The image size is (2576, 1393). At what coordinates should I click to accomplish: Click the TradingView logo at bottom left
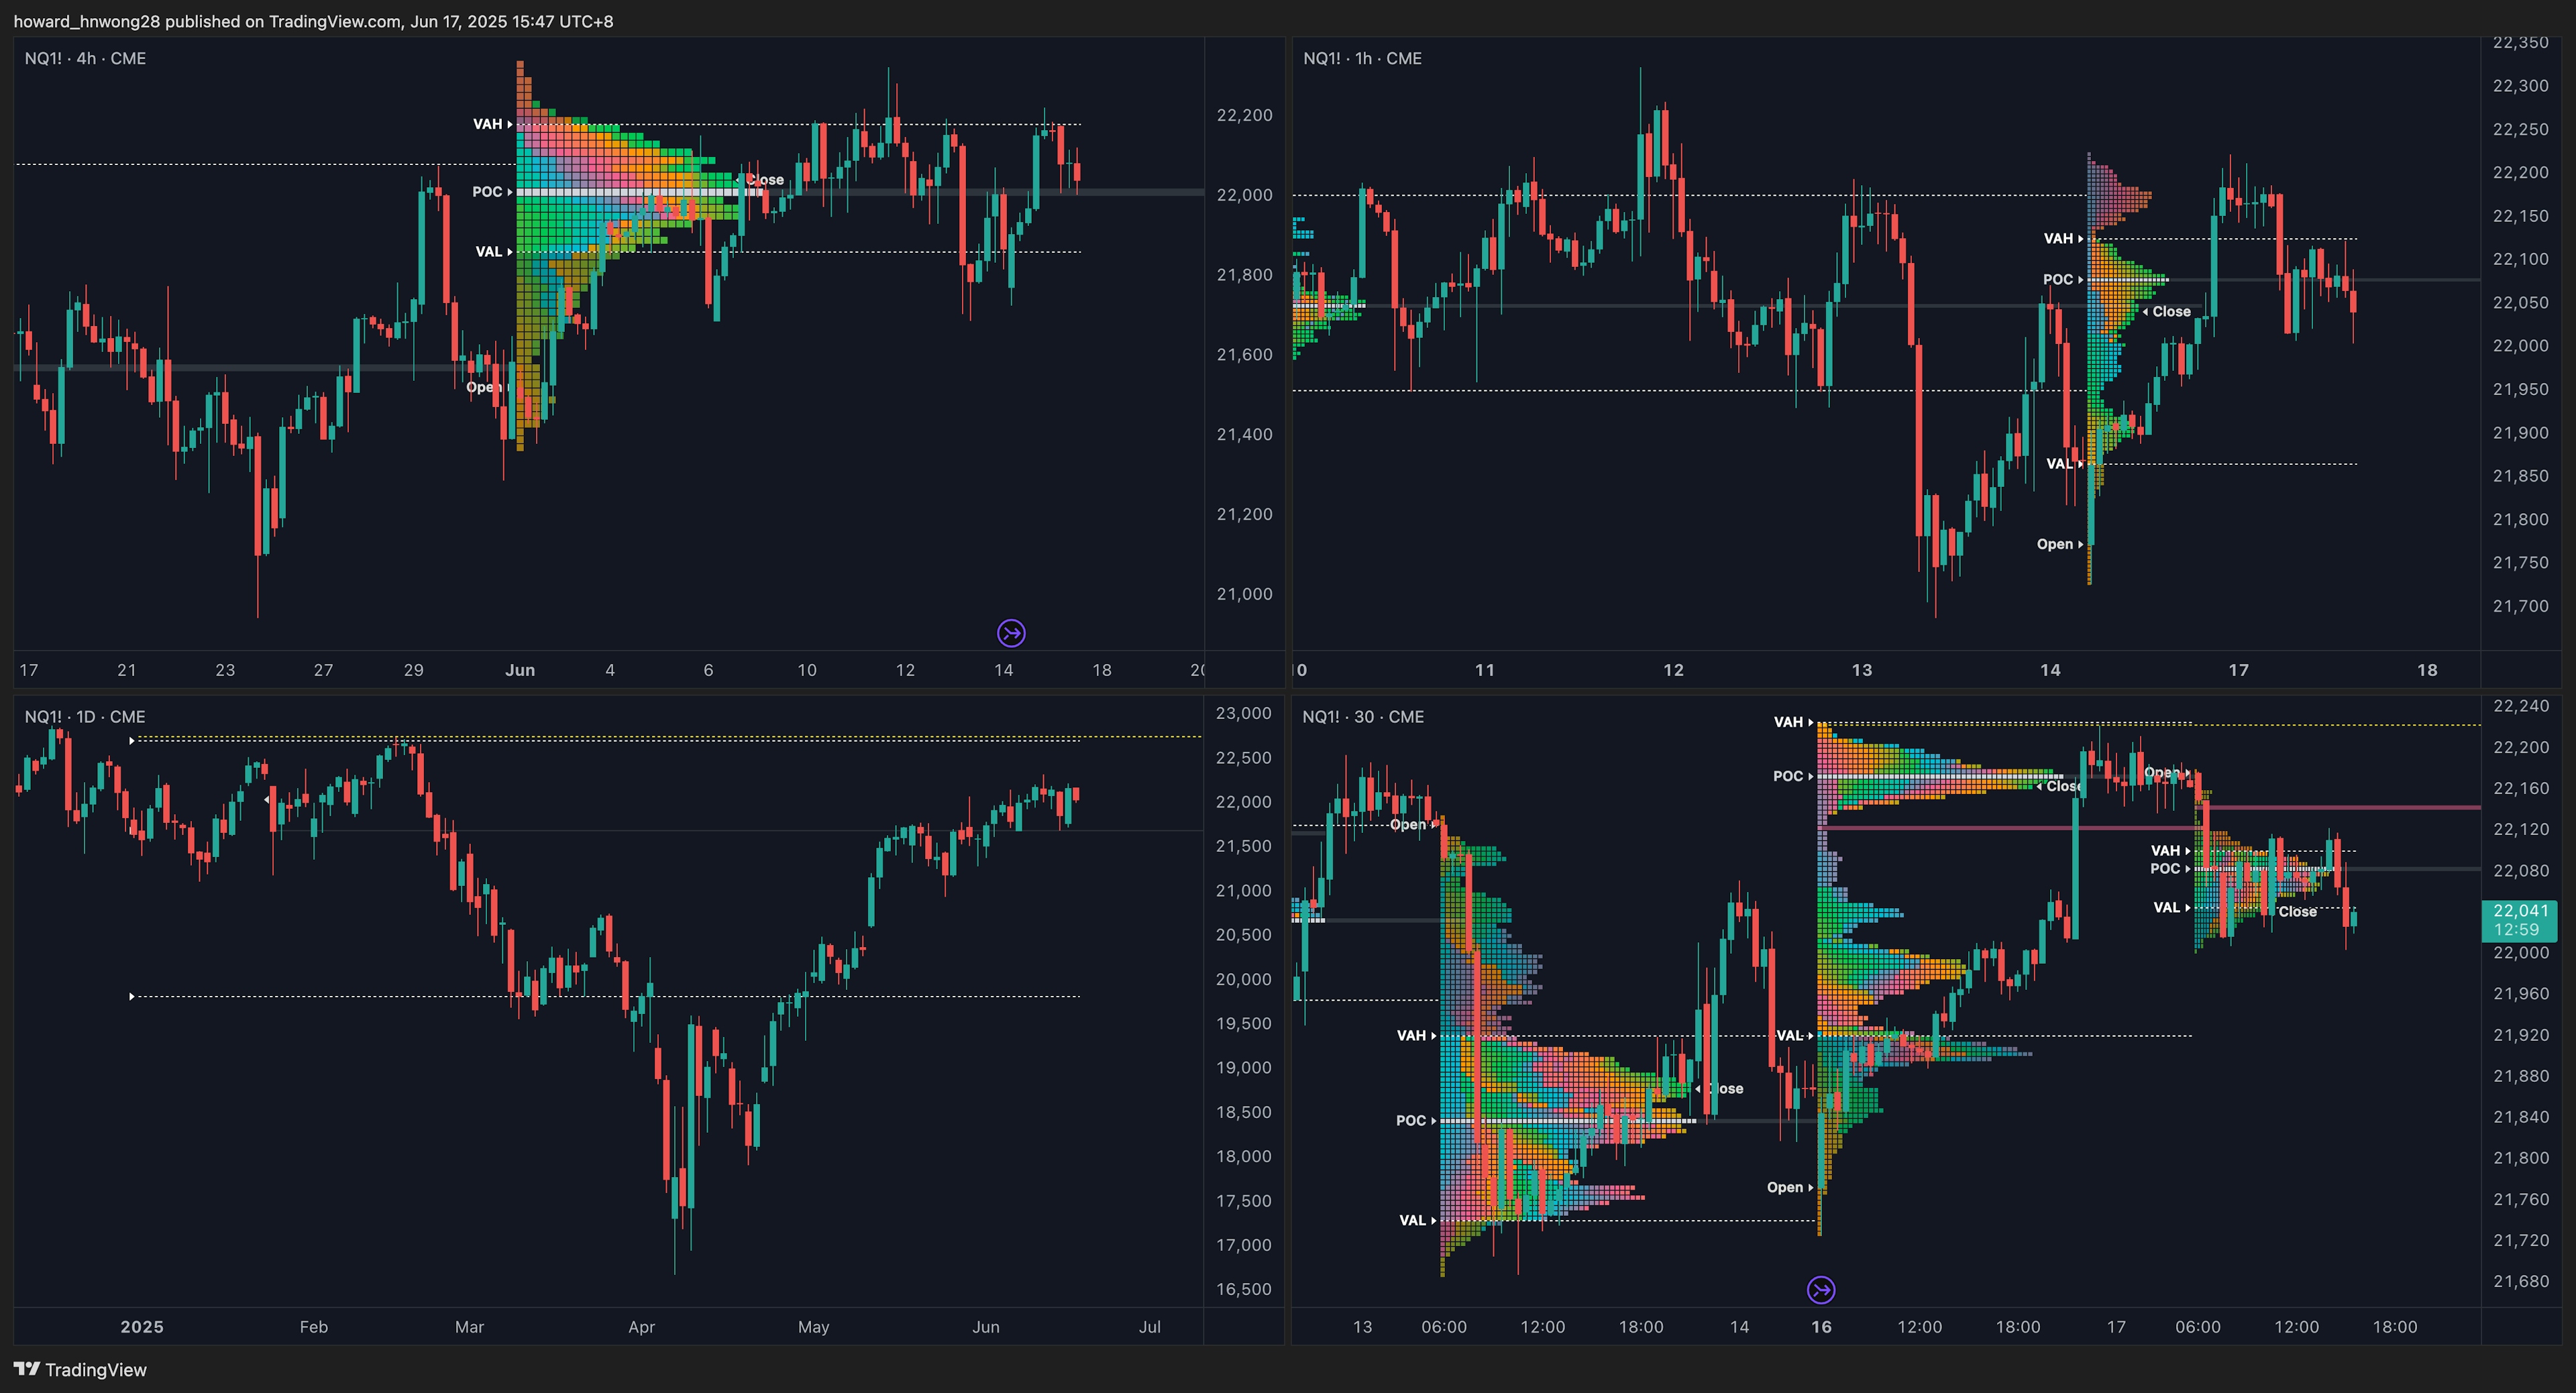point(27,1369)
